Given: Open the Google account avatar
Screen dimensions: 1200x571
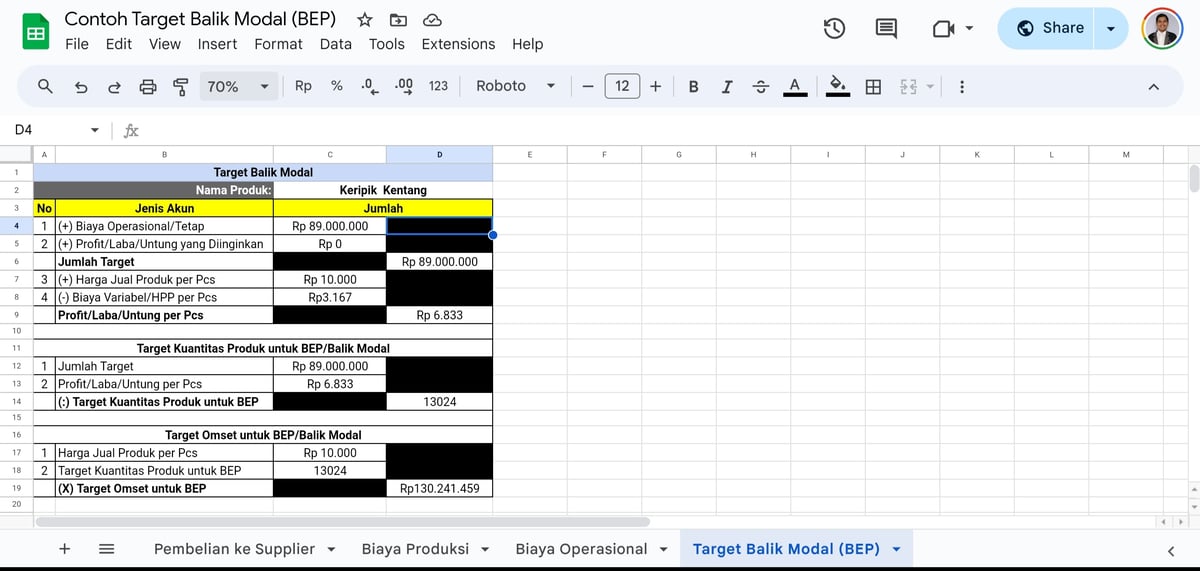Looking at the screenshot, I should coord(1162,28).
